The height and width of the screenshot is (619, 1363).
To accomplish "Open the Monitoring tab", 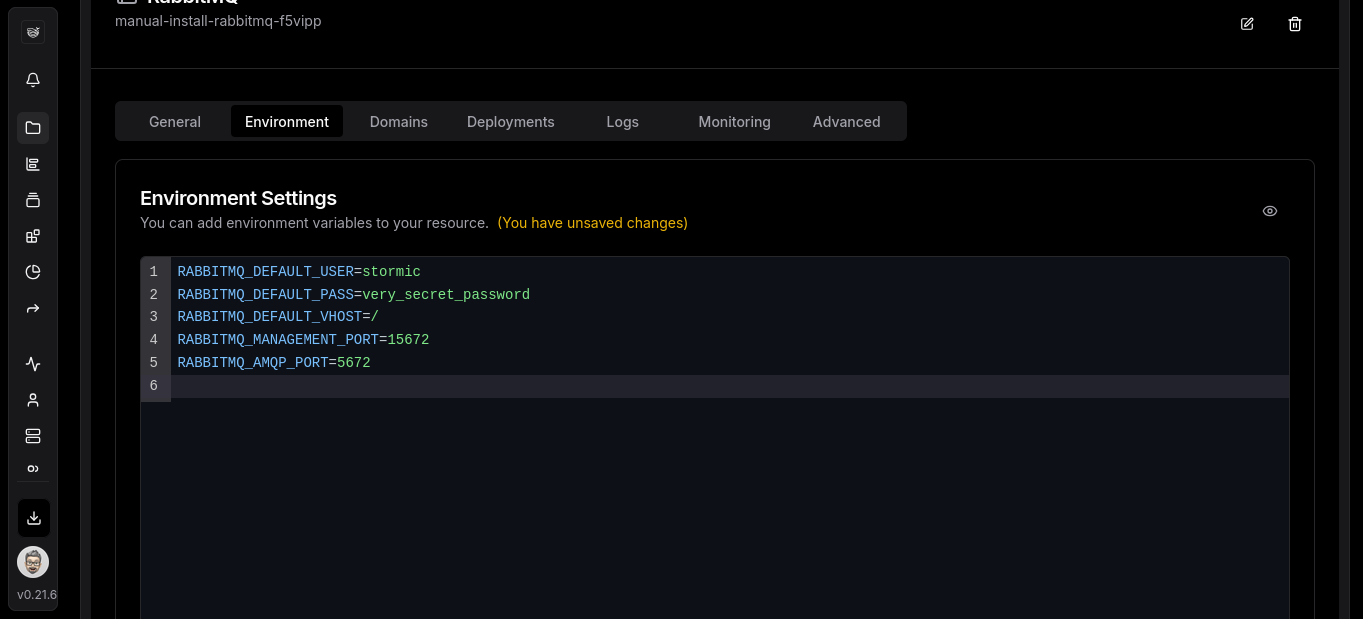I will (x=735, y=121).
